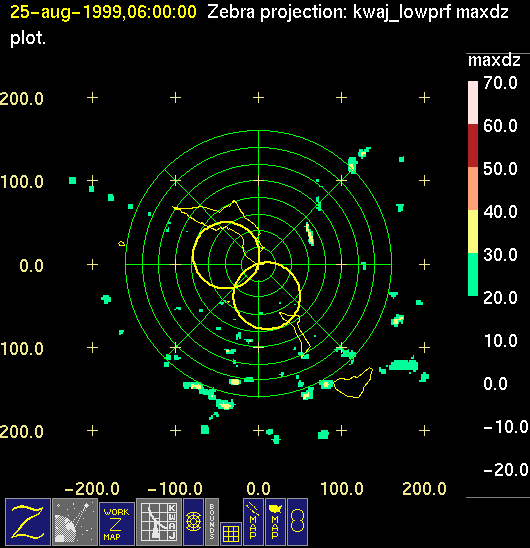Click the MAP icon with USA outline
Viewport: 530px width, 548px height.
click(275, 522)
